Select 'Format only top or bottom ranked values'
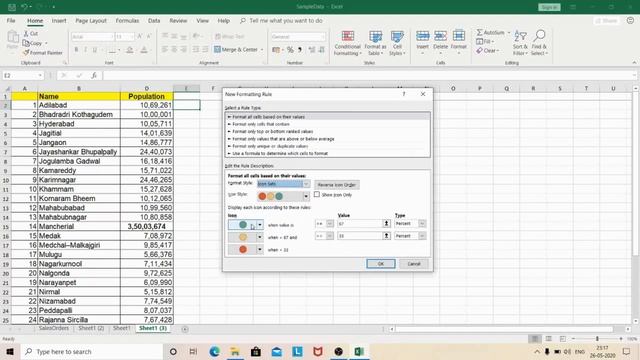 pos(328,131)
